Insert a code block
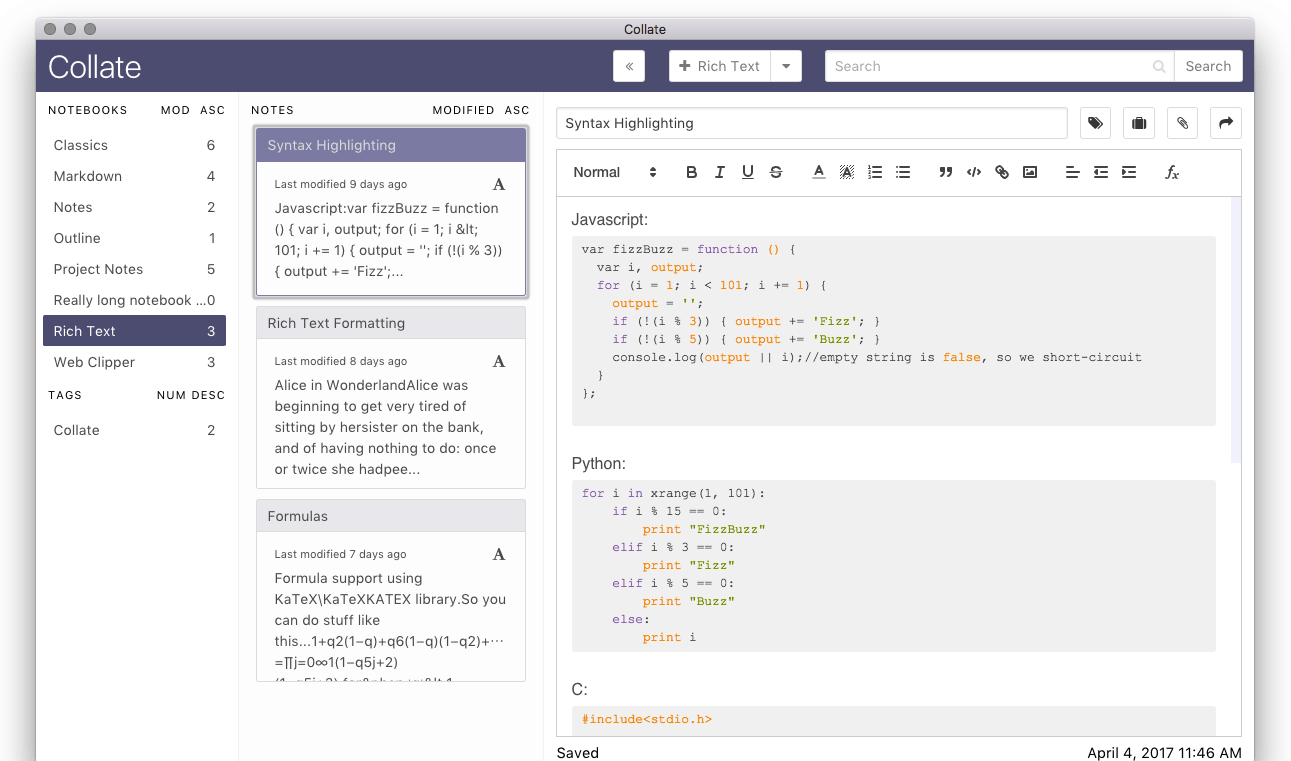 coord(973,172)
